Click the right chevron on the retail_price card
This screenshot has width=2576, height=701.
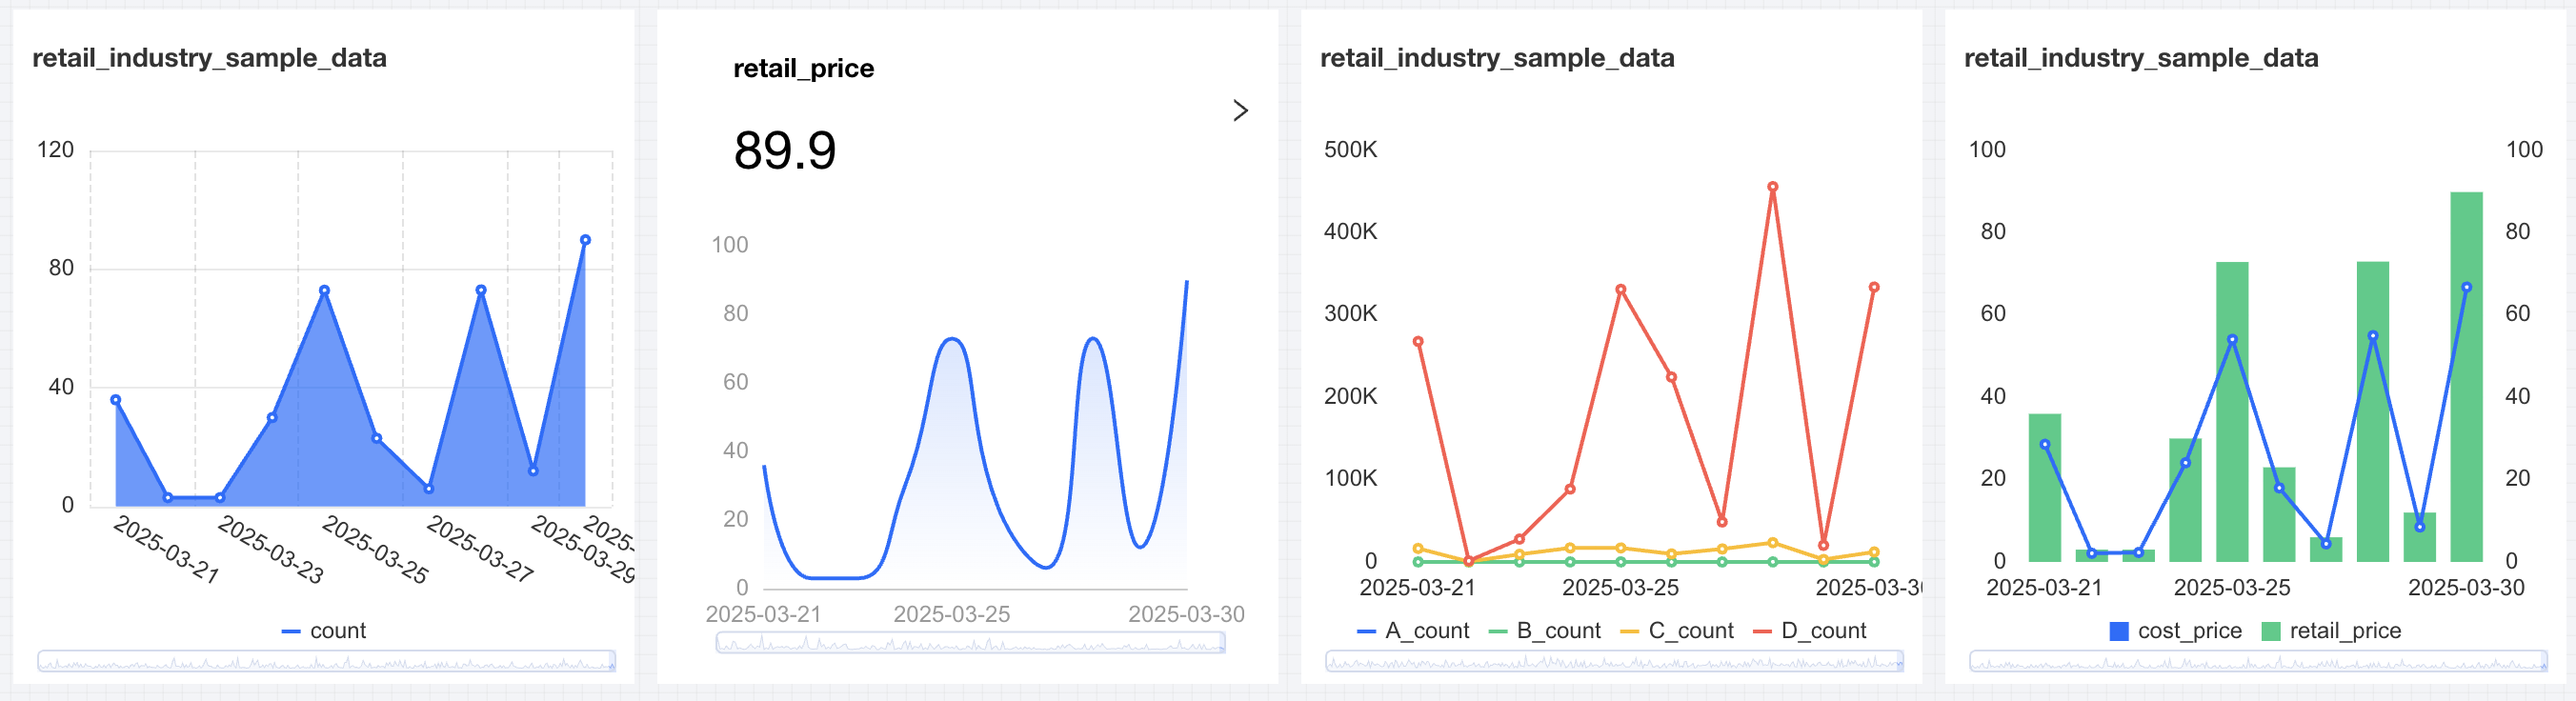(1240, 110)
